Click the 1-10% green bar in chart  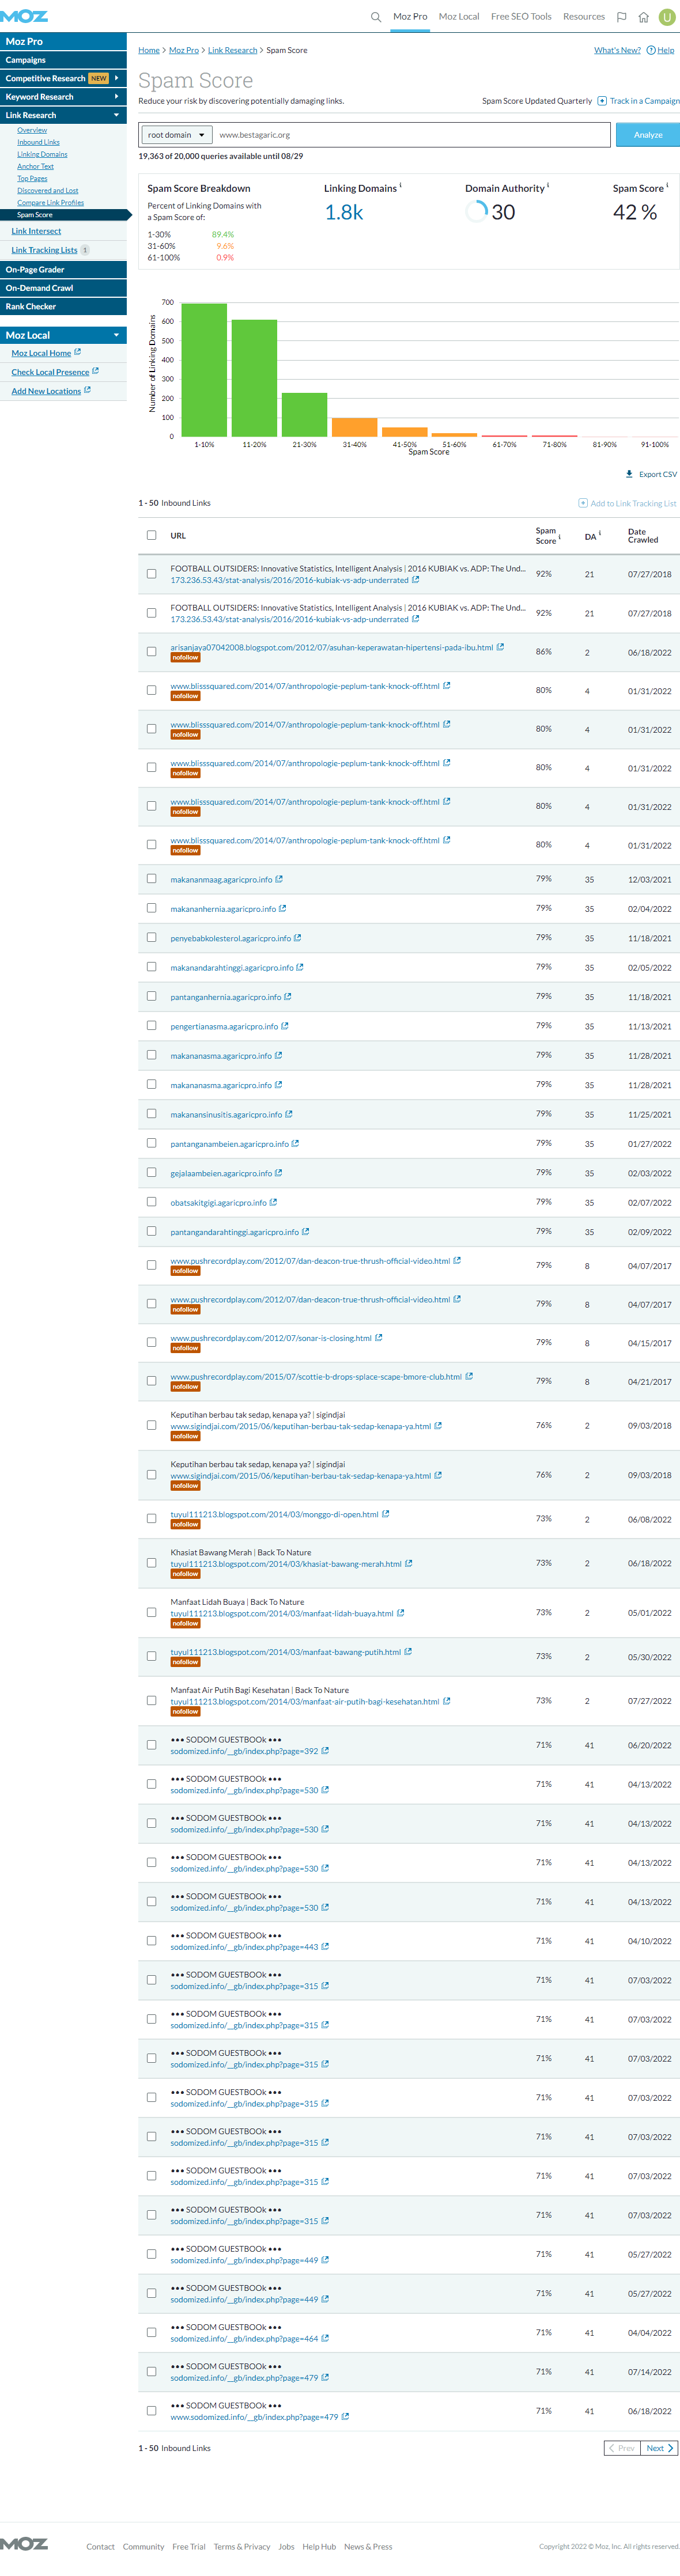[x=204, y=369]
